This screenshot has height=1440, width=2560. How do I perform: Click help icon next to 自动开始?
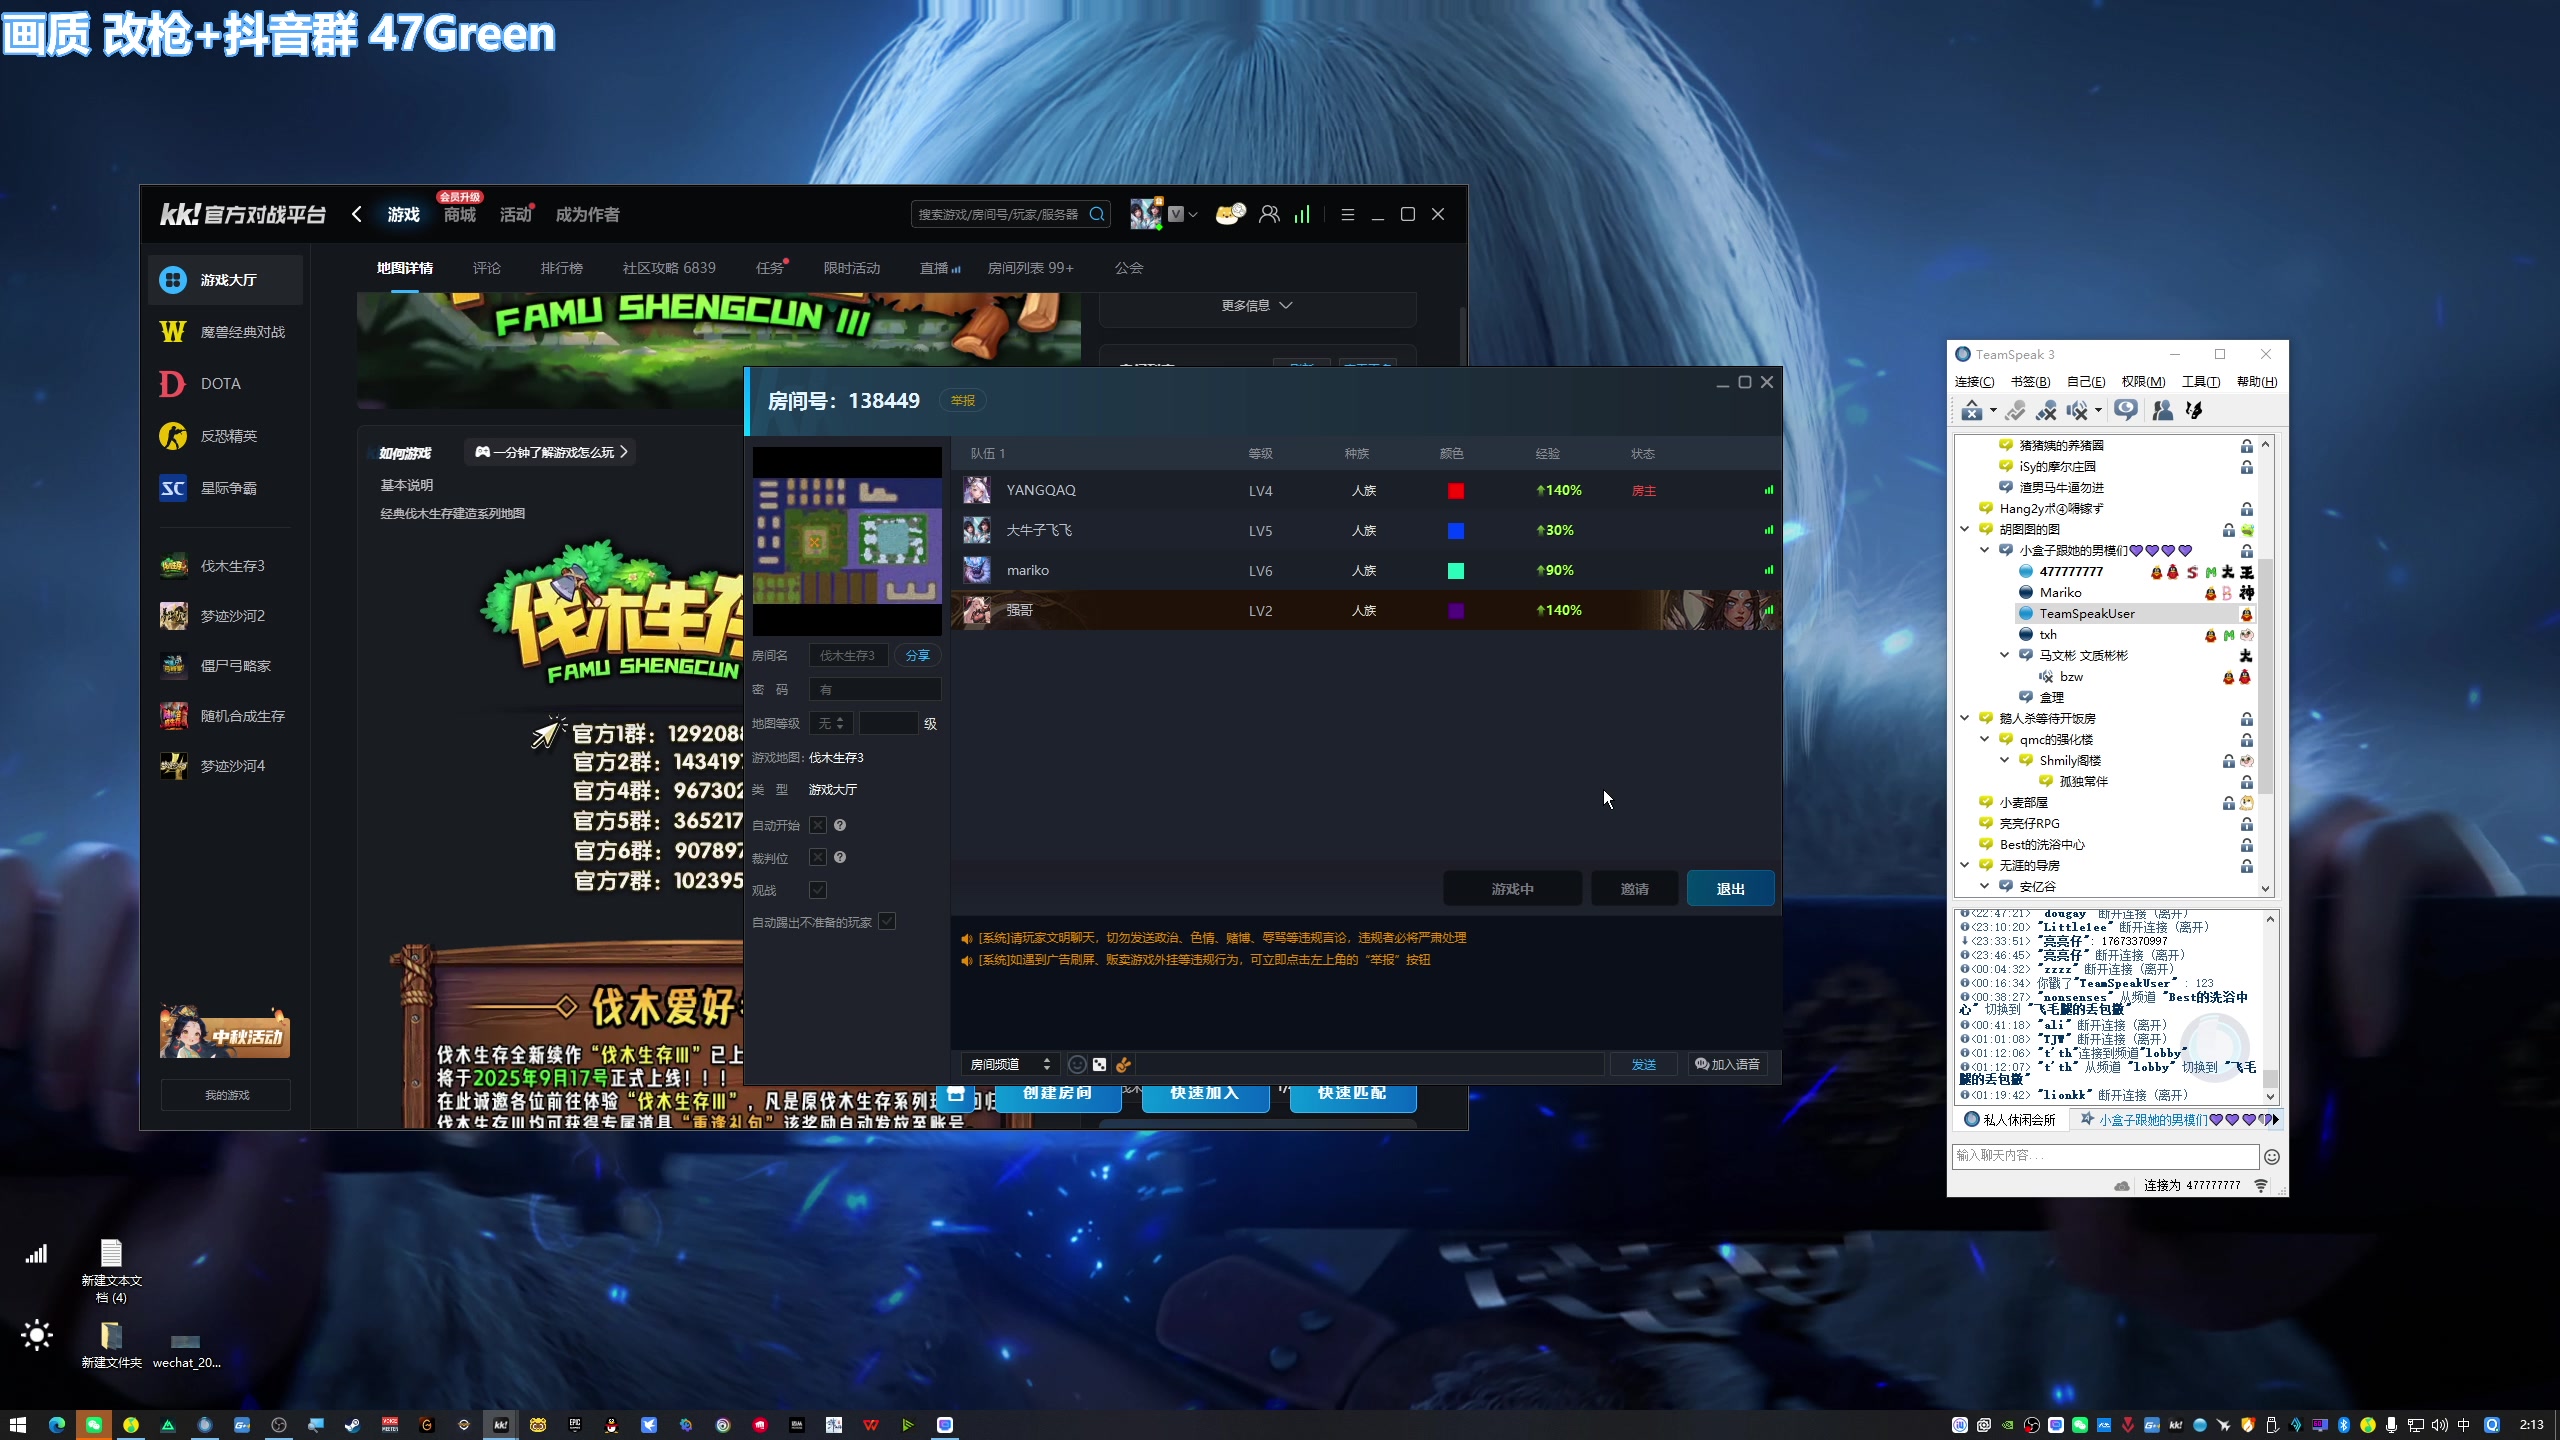(x=840, y=826)
